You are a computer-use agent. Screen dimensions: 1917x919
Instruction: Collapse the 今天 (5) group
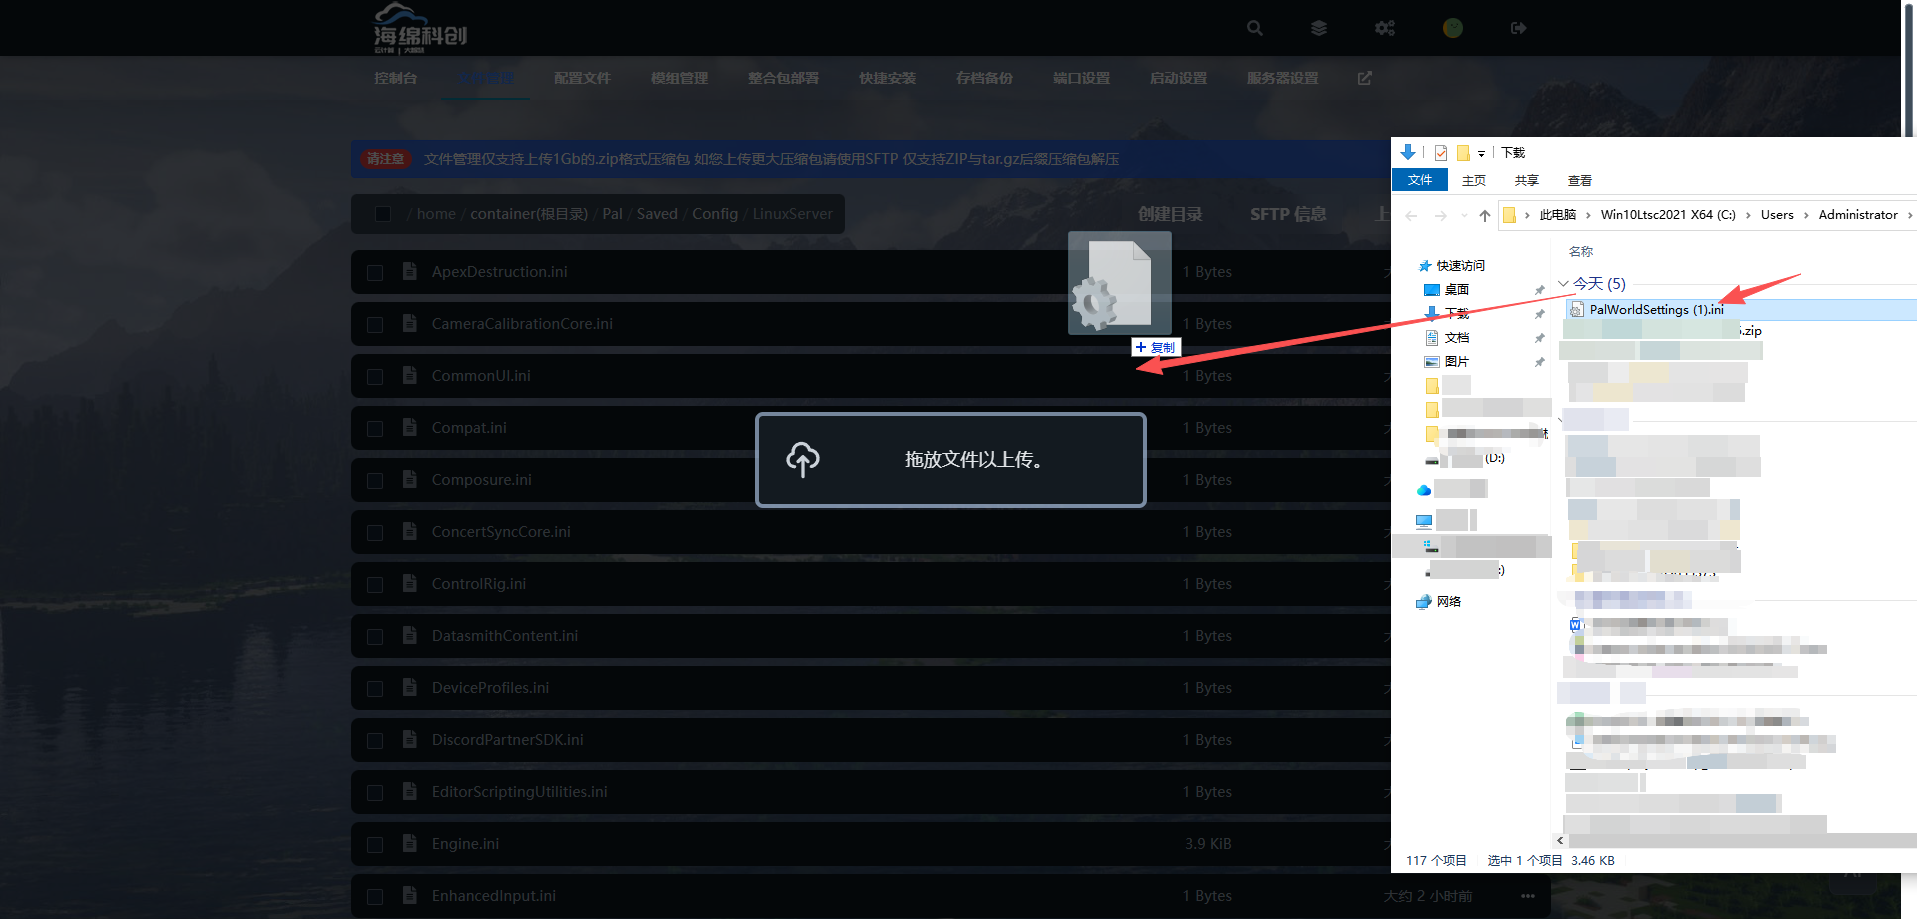tap(1563, 284)
